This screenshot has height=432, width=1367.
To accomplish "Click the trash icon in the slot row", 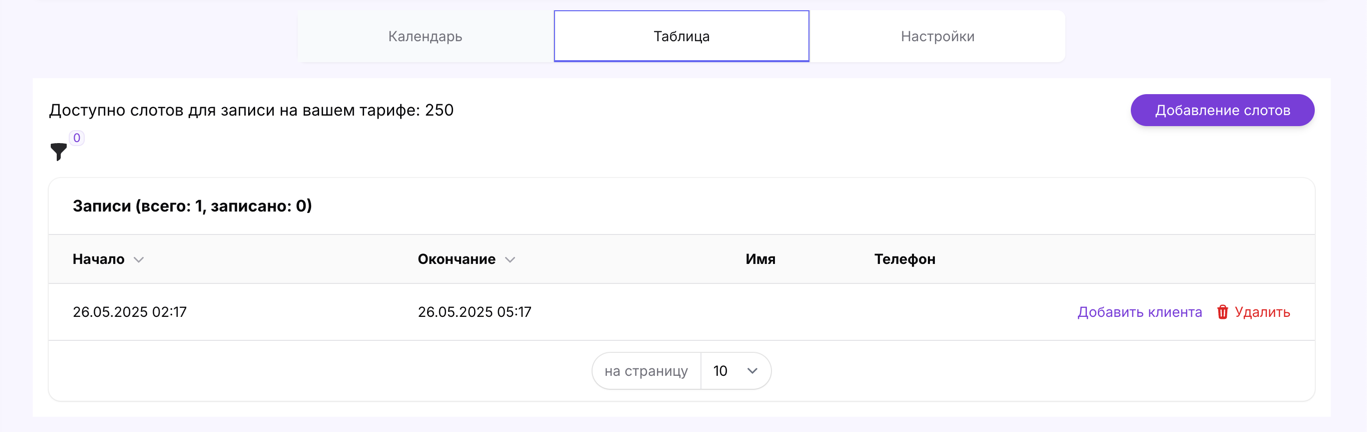I will pos(1222,312).
